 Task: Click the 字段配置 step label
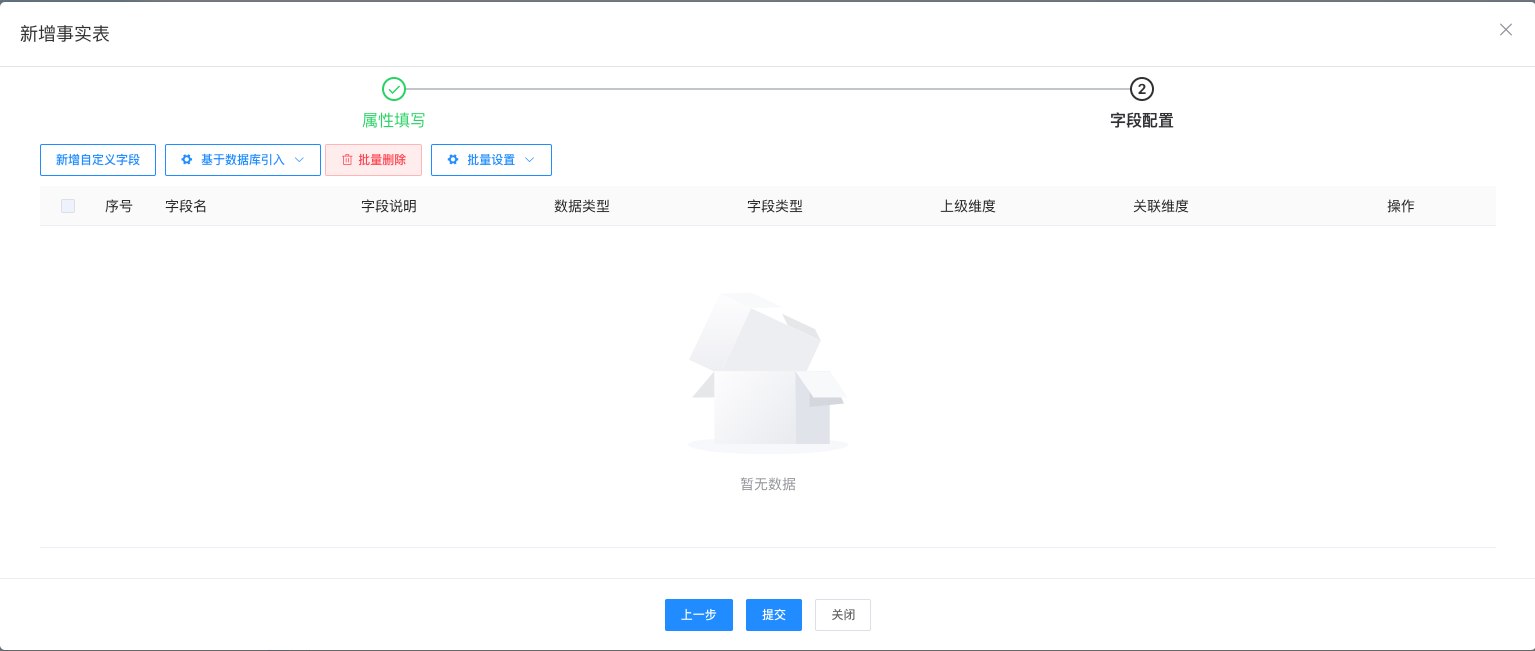coord(1142,120)
